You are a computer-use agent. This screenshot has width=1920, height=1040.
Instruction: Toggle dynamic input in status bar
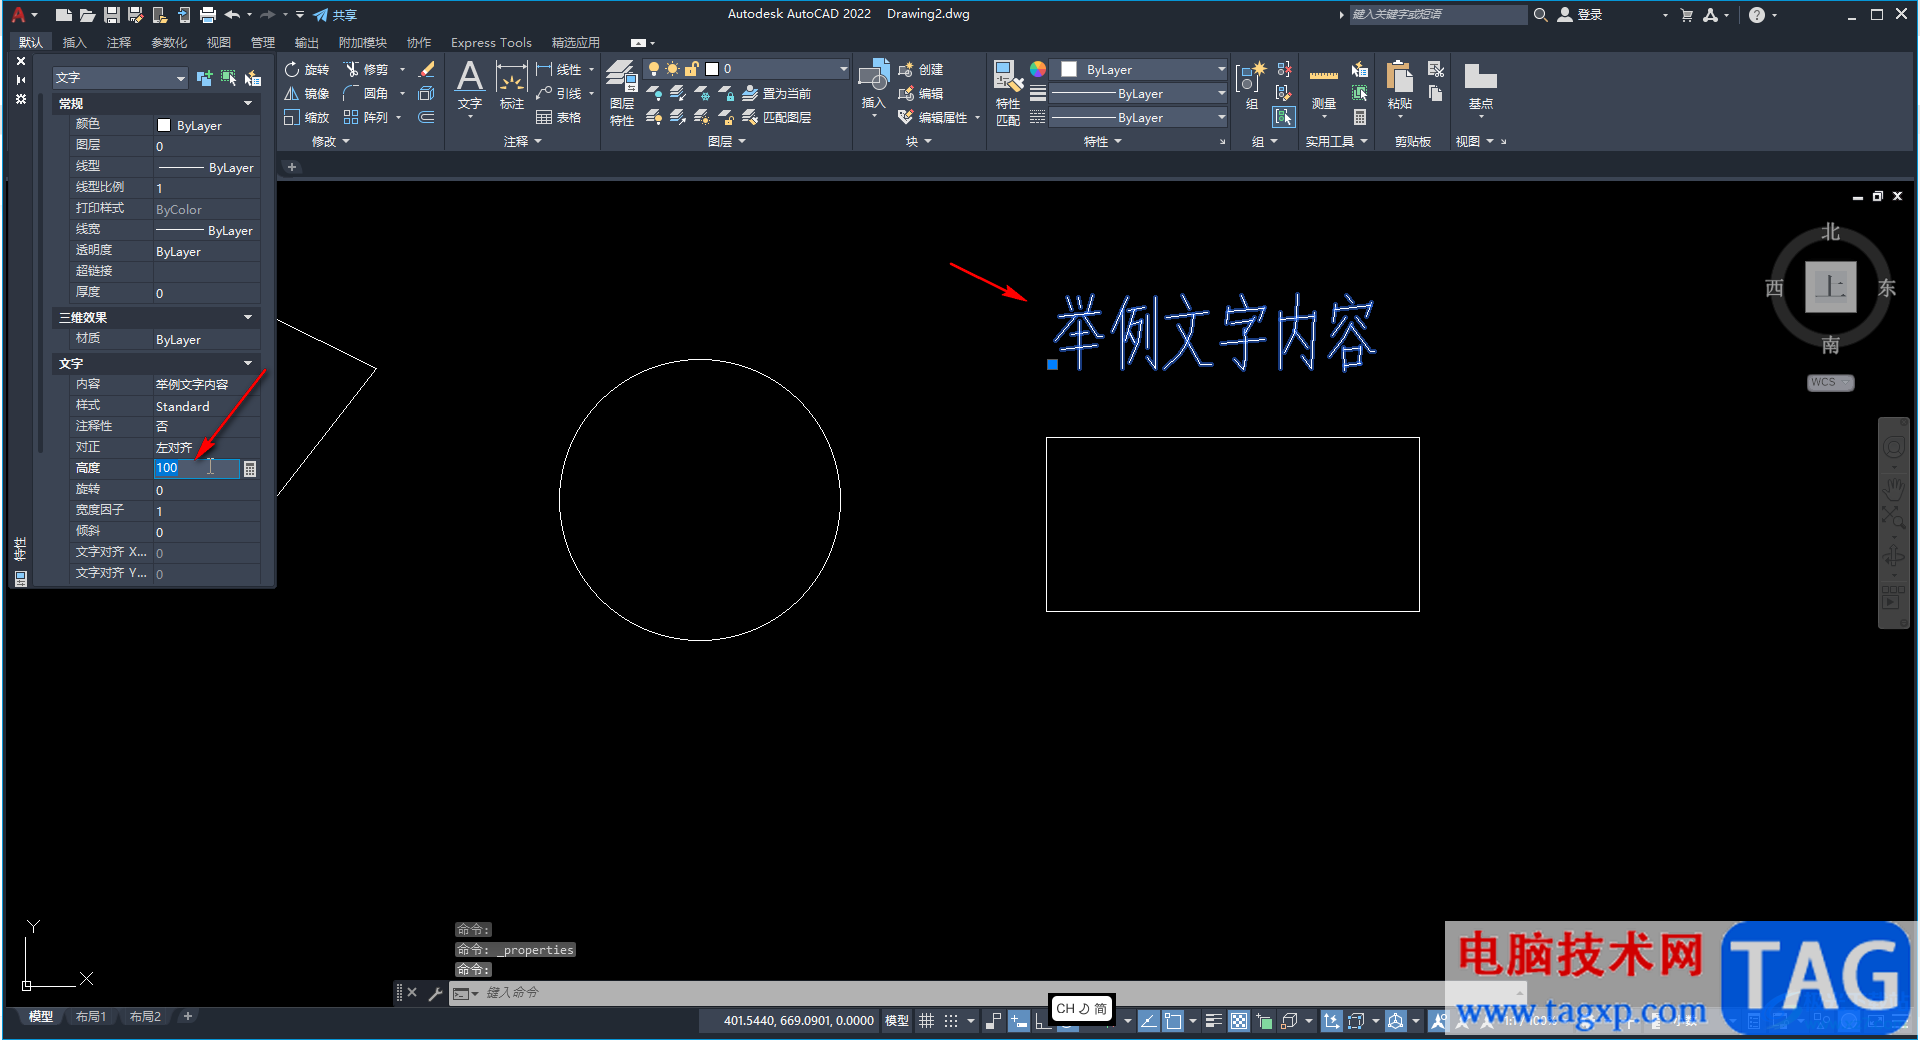point(1019,1021)
